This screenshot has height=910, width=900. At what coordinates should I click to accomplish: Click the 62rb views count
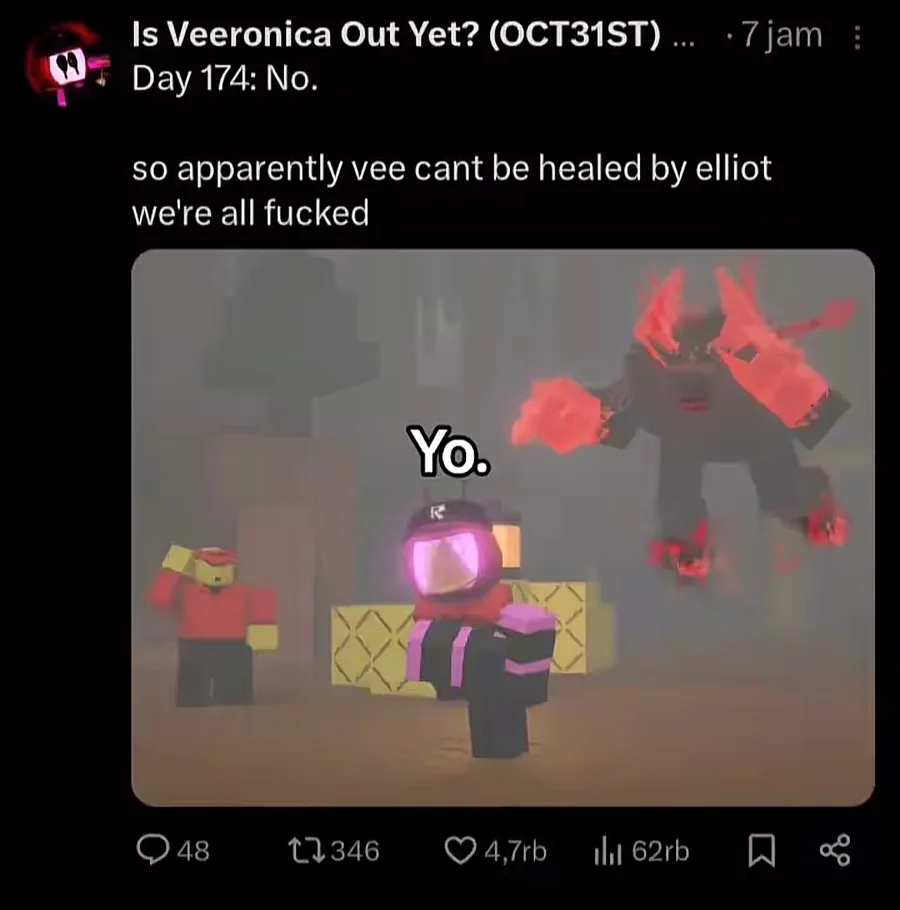point(660,851)
